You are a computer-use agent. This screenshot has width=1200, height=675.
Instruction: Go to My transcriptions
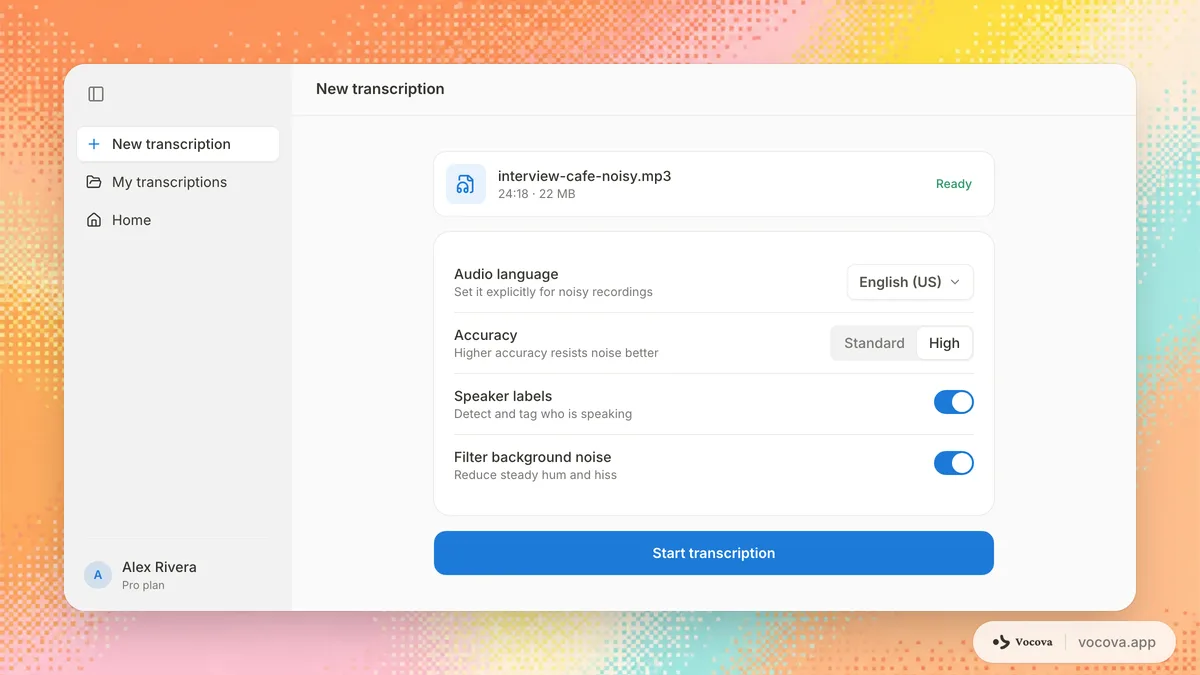pyautogui.click(x=178, y=182)
